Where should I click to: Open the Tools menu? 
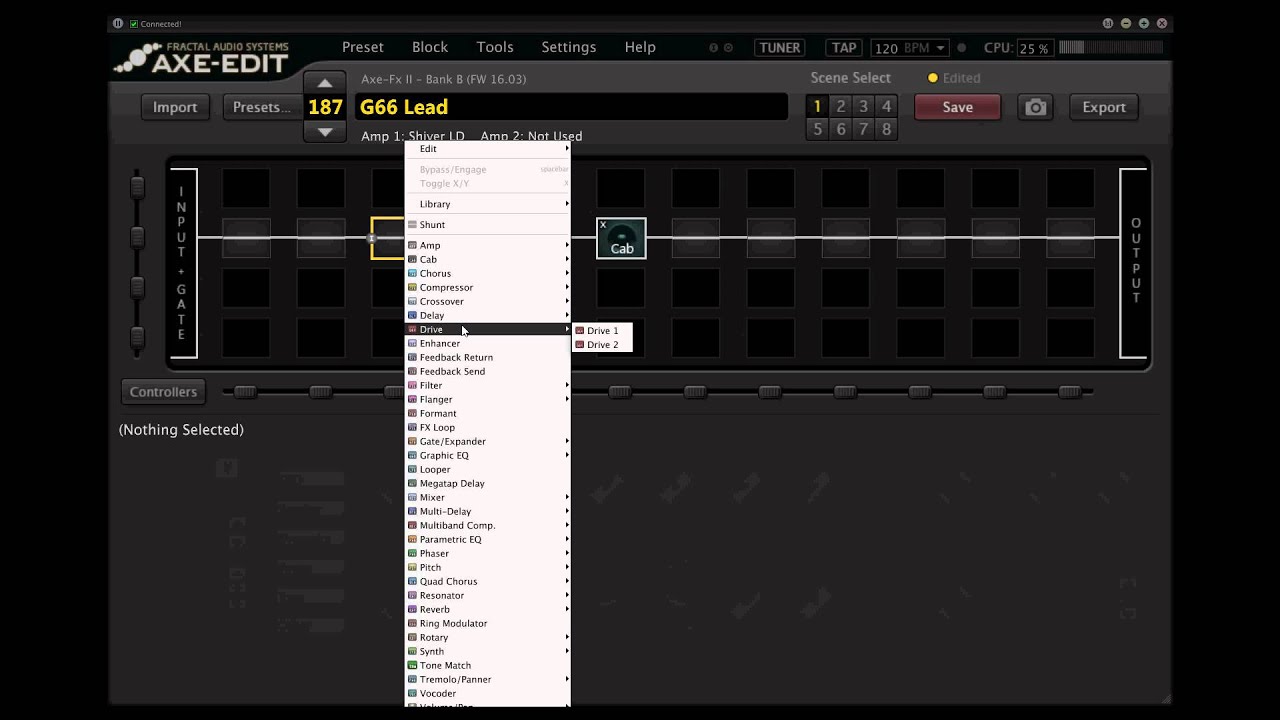(x=495, y=47)
